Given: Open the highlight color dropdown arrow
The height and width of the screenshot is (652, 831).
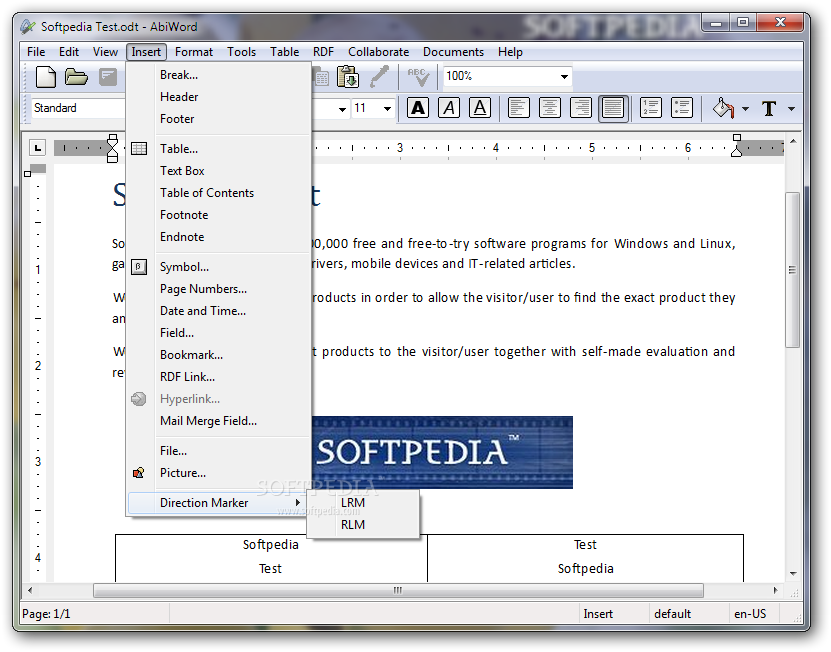Looking at the screenshot, I should point(745,109).
